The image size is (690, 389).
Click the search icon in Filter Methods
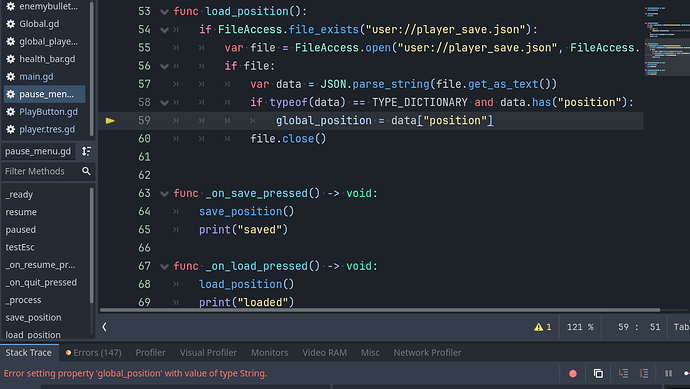[x=86, y=171]
